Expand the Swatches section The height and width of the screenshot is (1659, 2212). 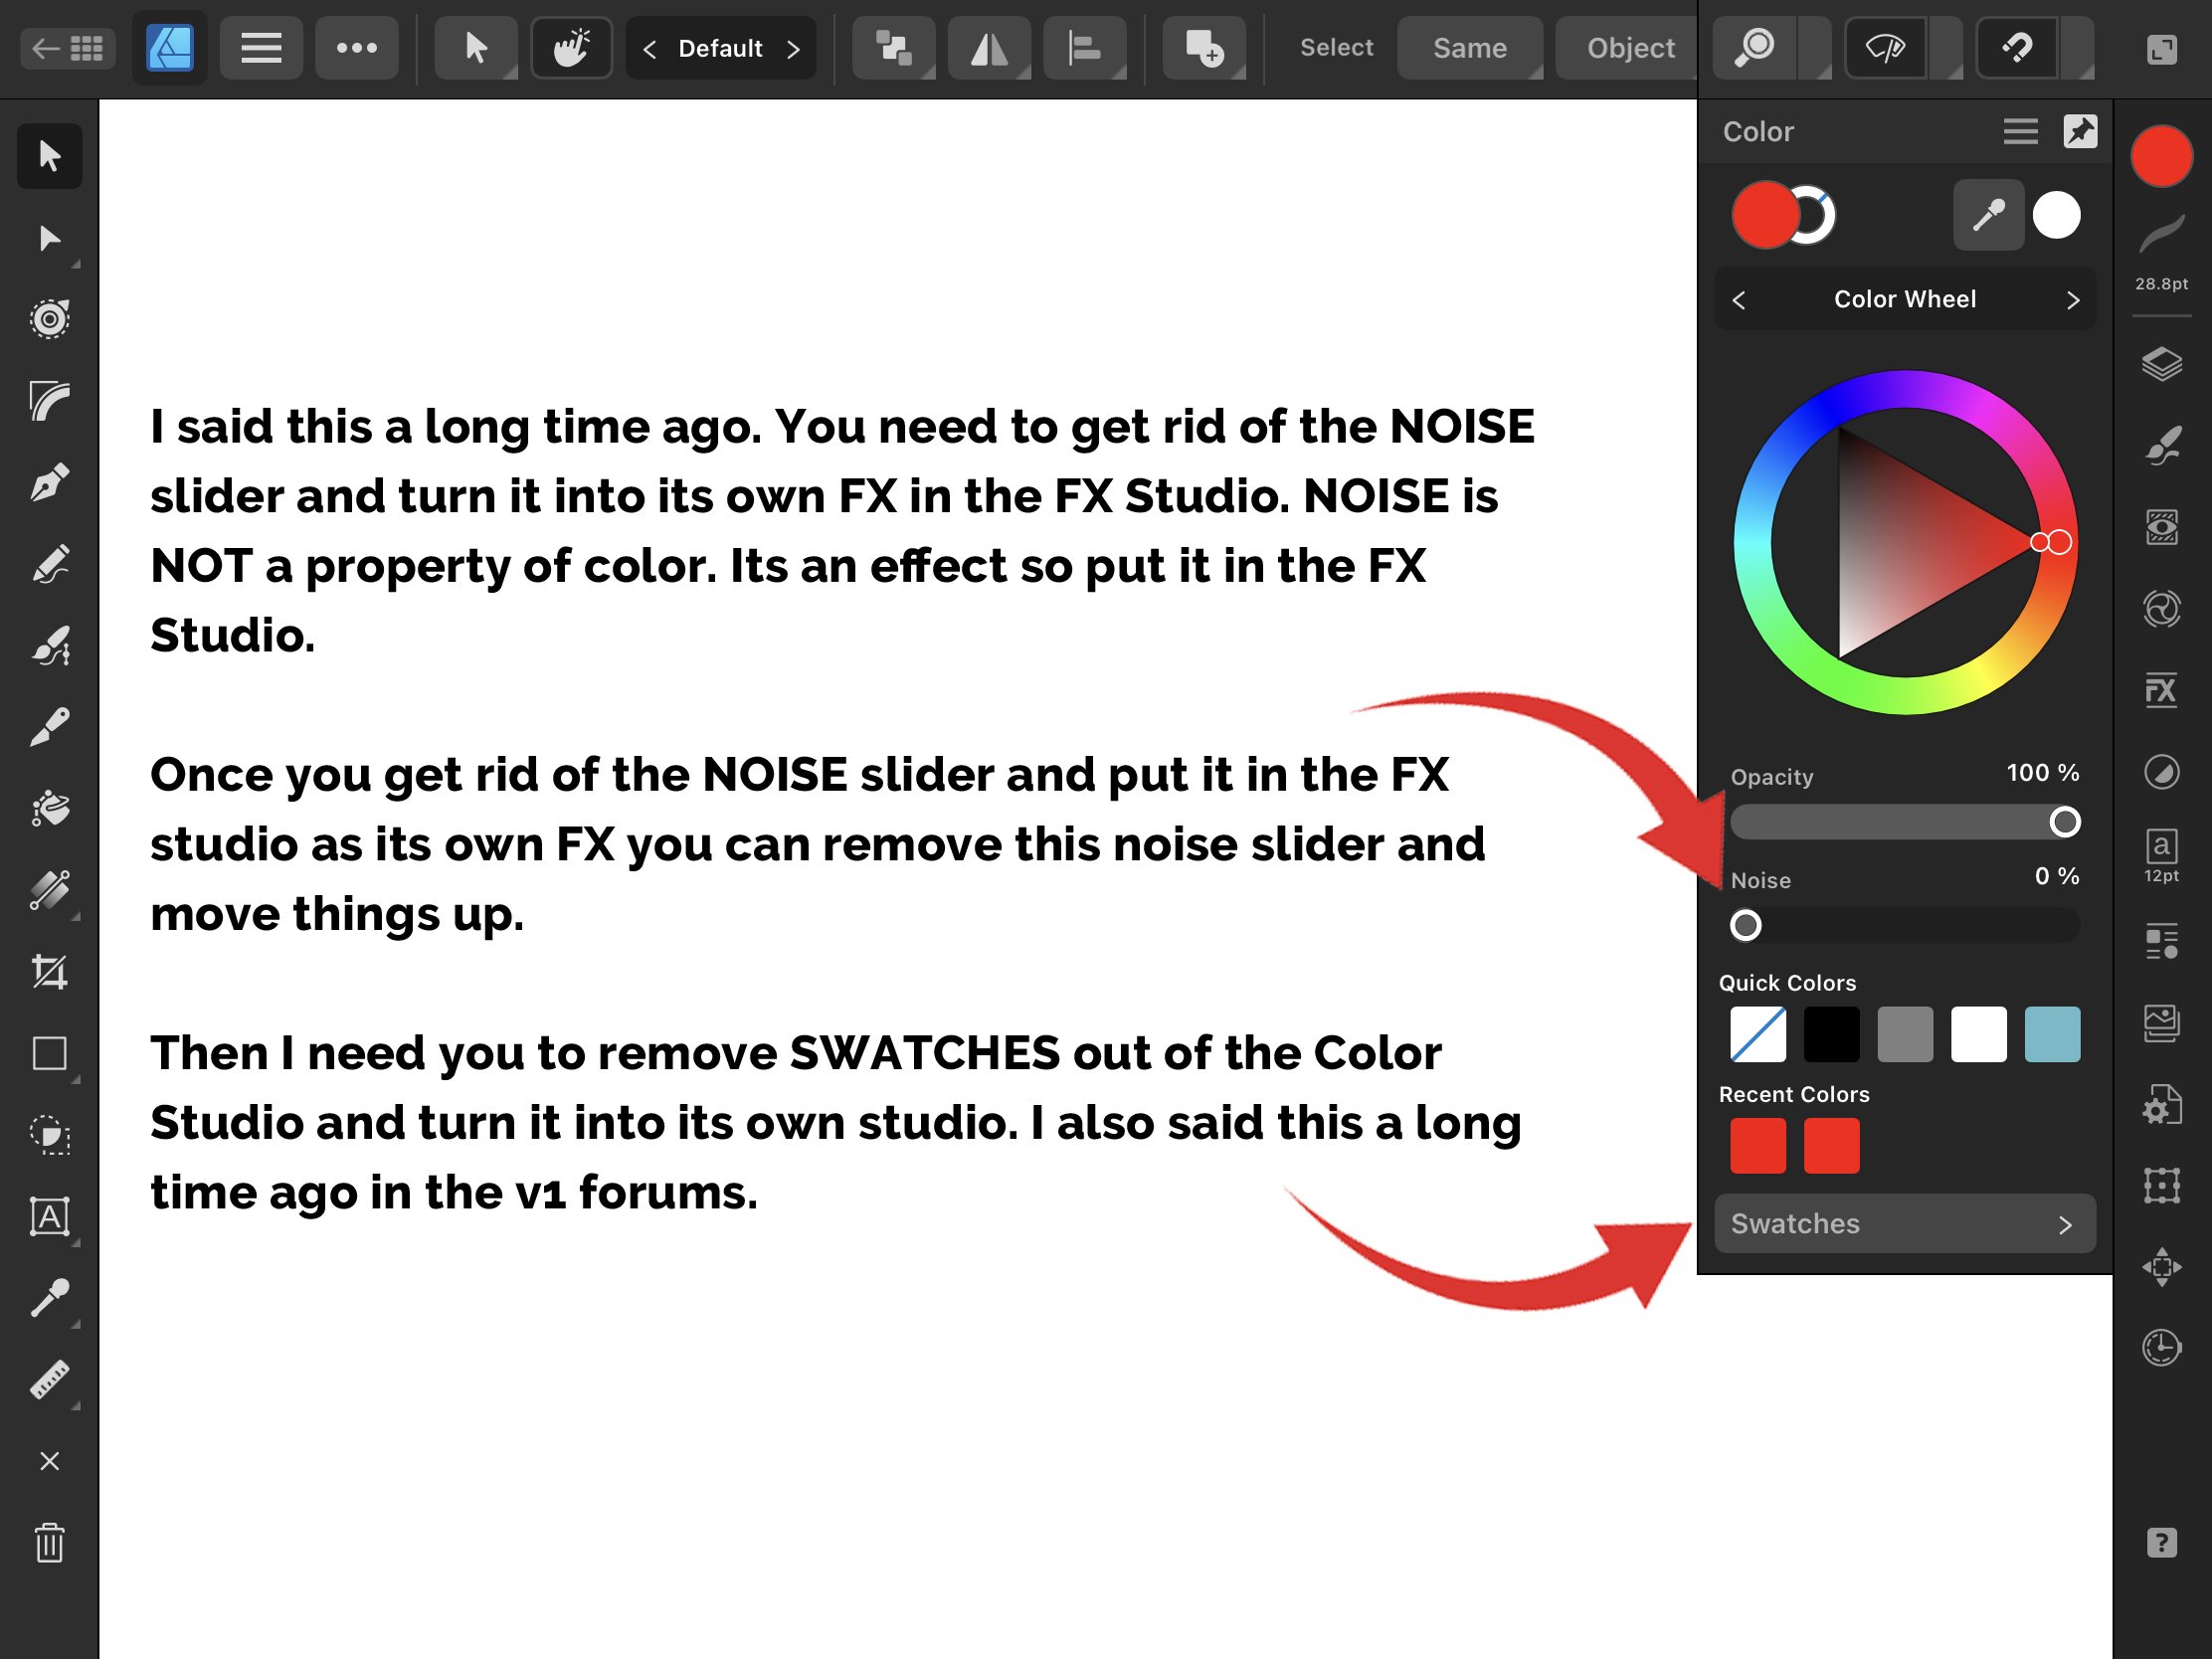coord(1904,1223)
